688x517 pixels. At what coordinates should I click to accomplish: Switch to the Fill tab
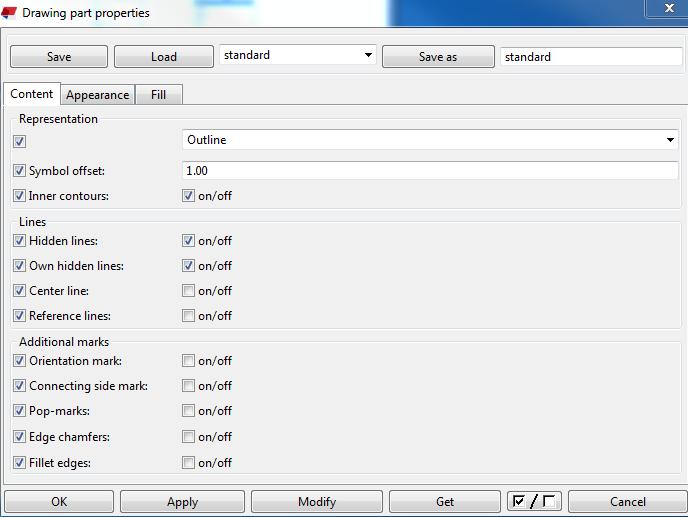click(158, 95)
